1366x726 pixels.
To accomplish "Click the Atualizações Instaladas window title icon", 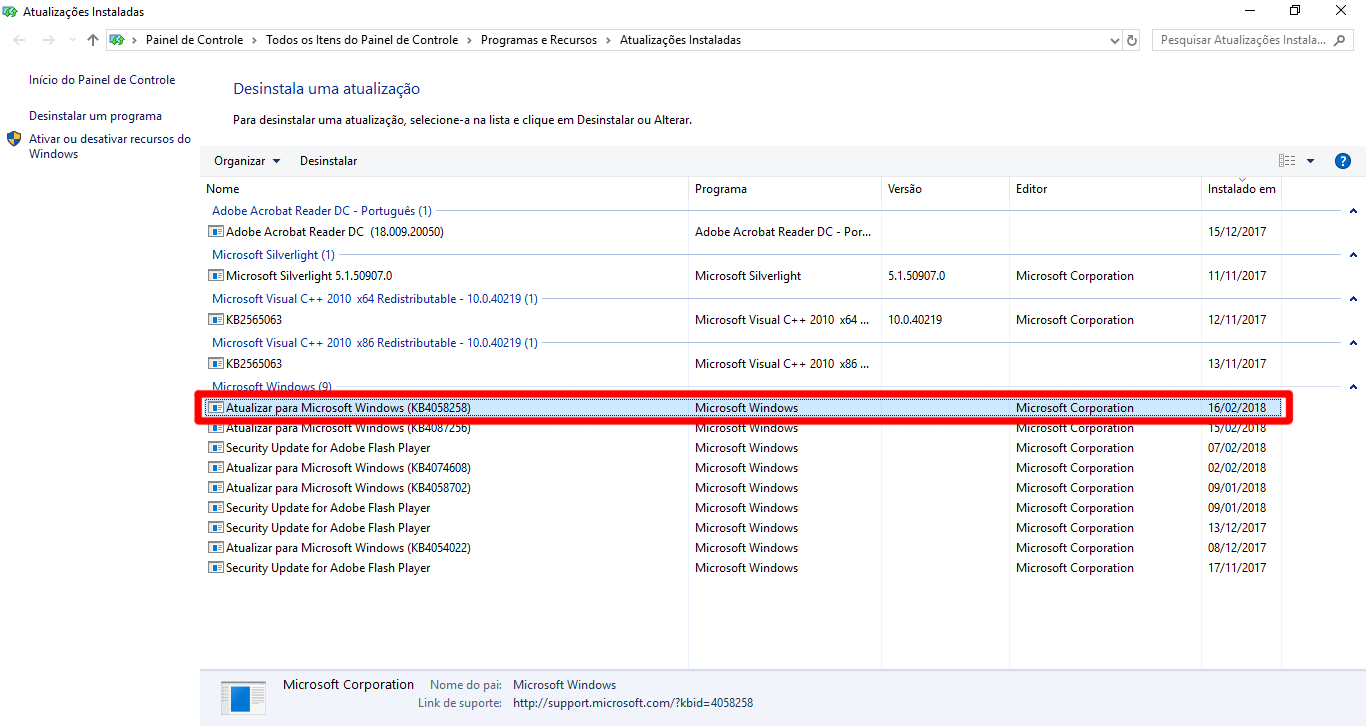I will pyautogui.click(x=10, y=11).
